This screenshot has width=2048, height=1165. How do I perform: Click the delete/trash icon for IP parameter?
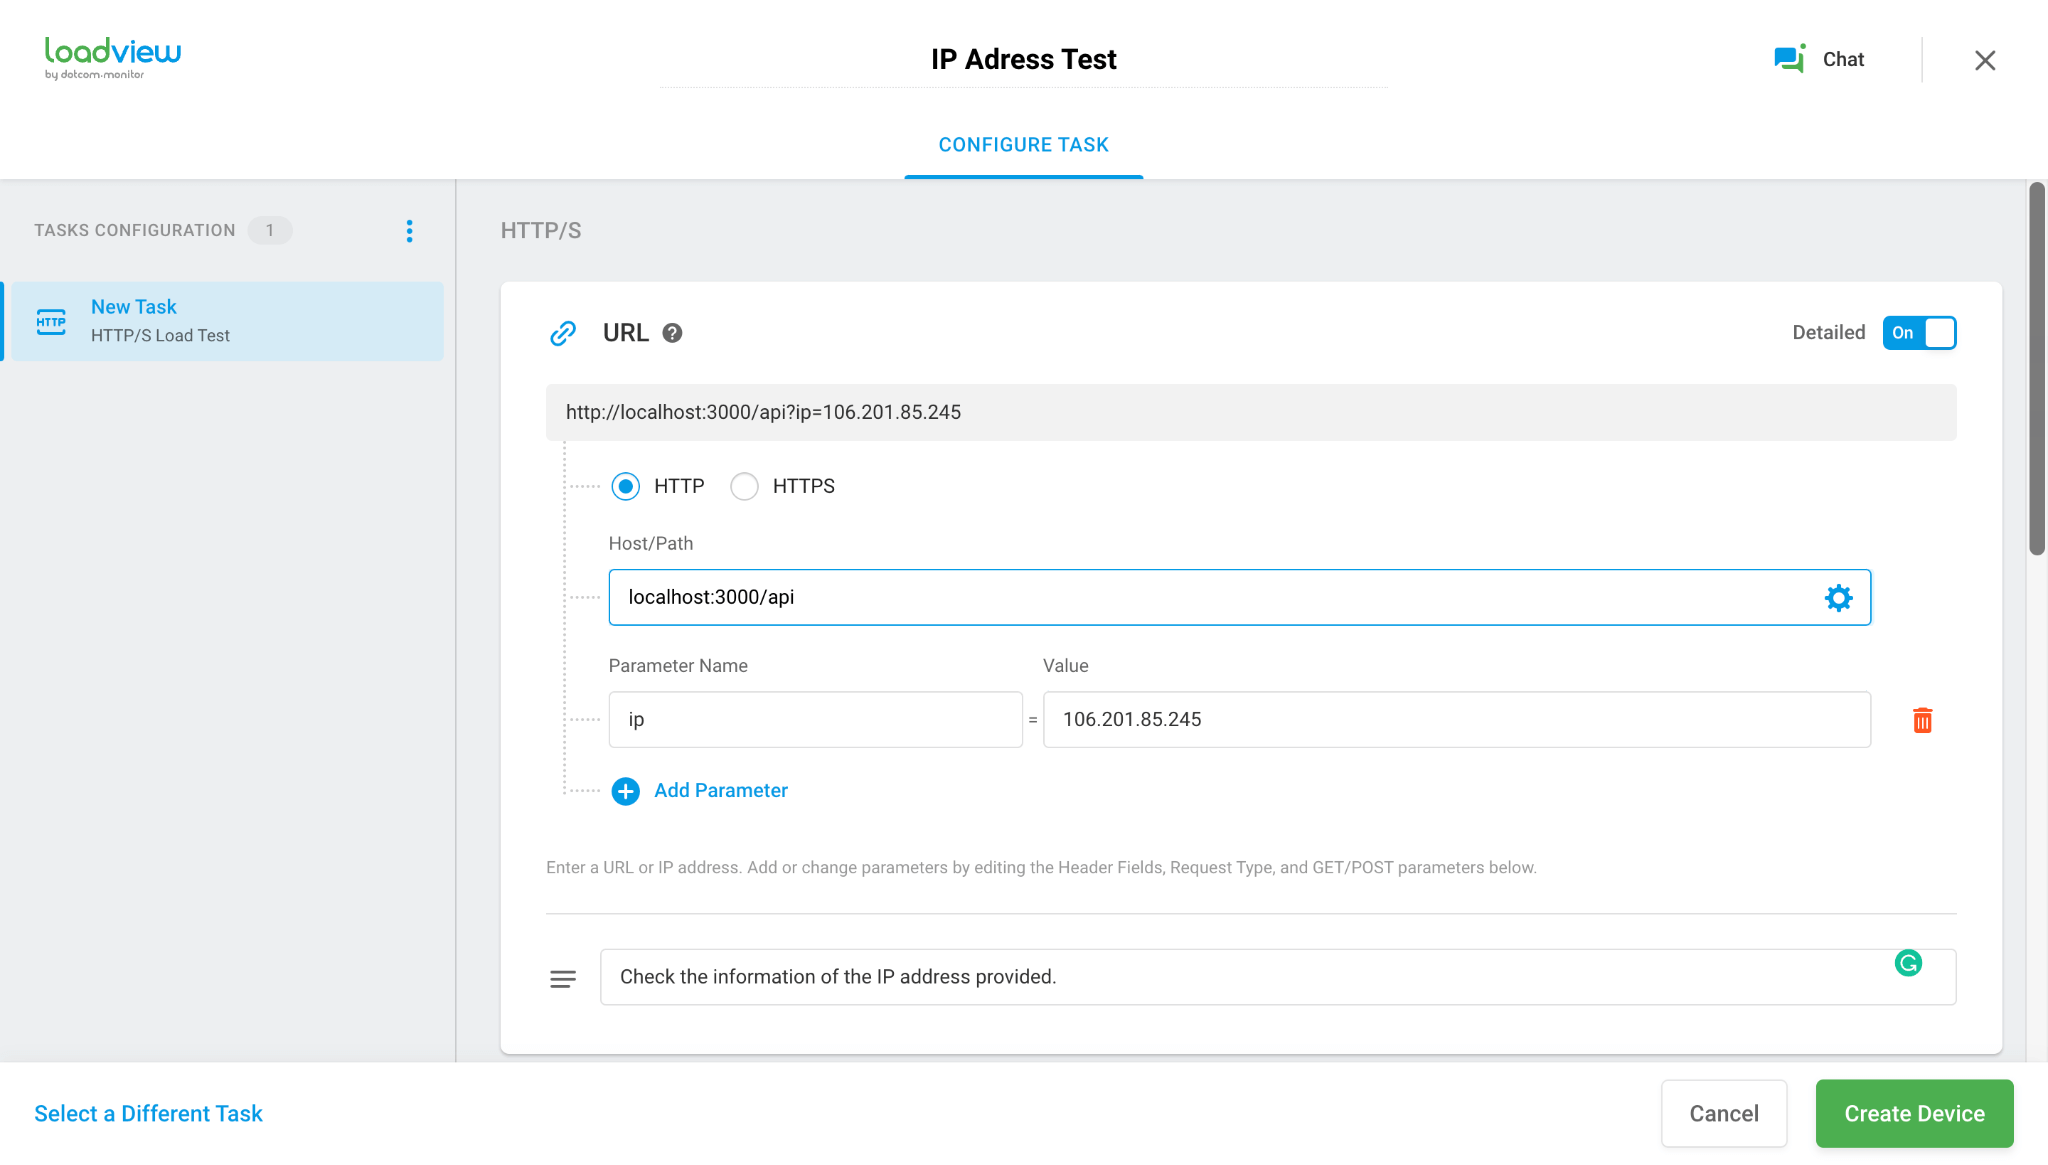point(1923,719)
